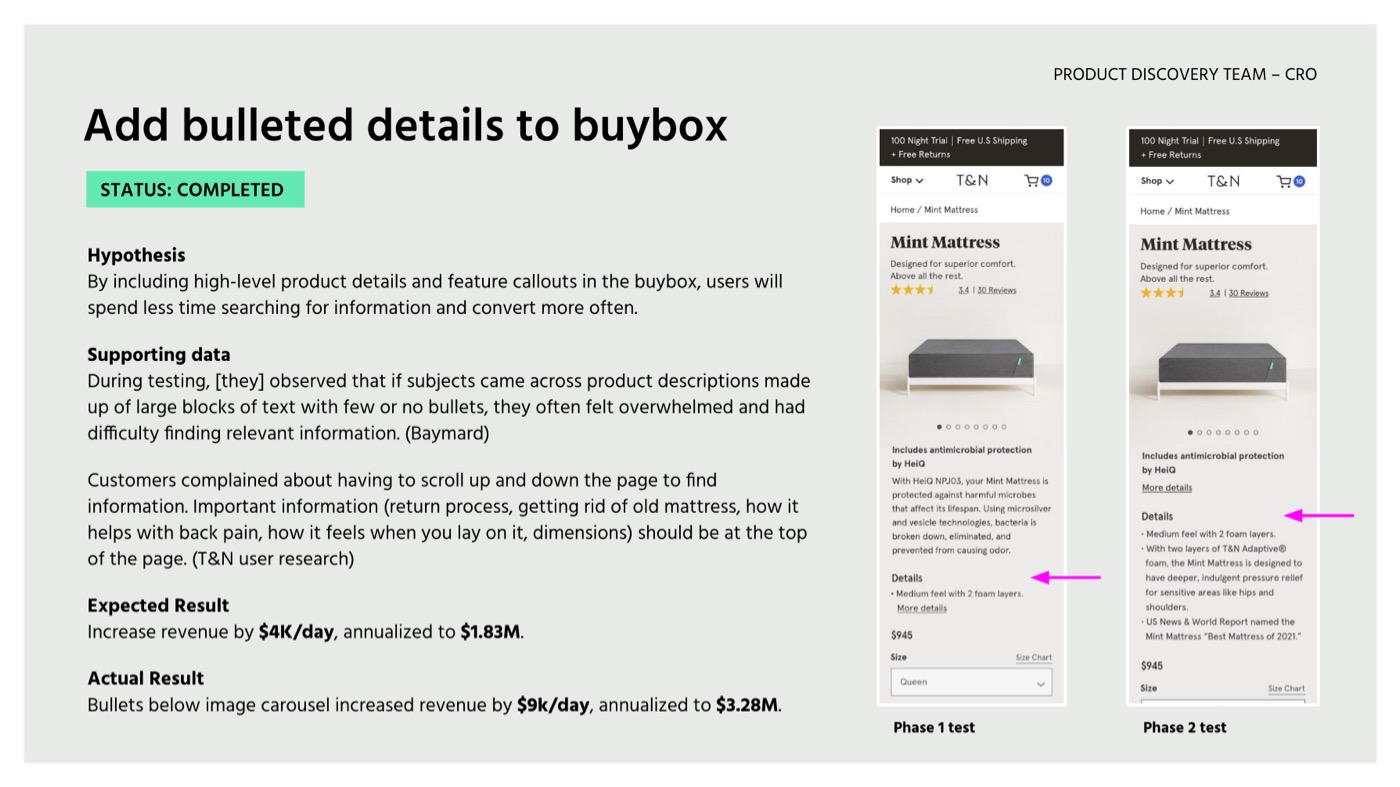Click More details link in Phase 1 mockup

click(x=922, y=608)
